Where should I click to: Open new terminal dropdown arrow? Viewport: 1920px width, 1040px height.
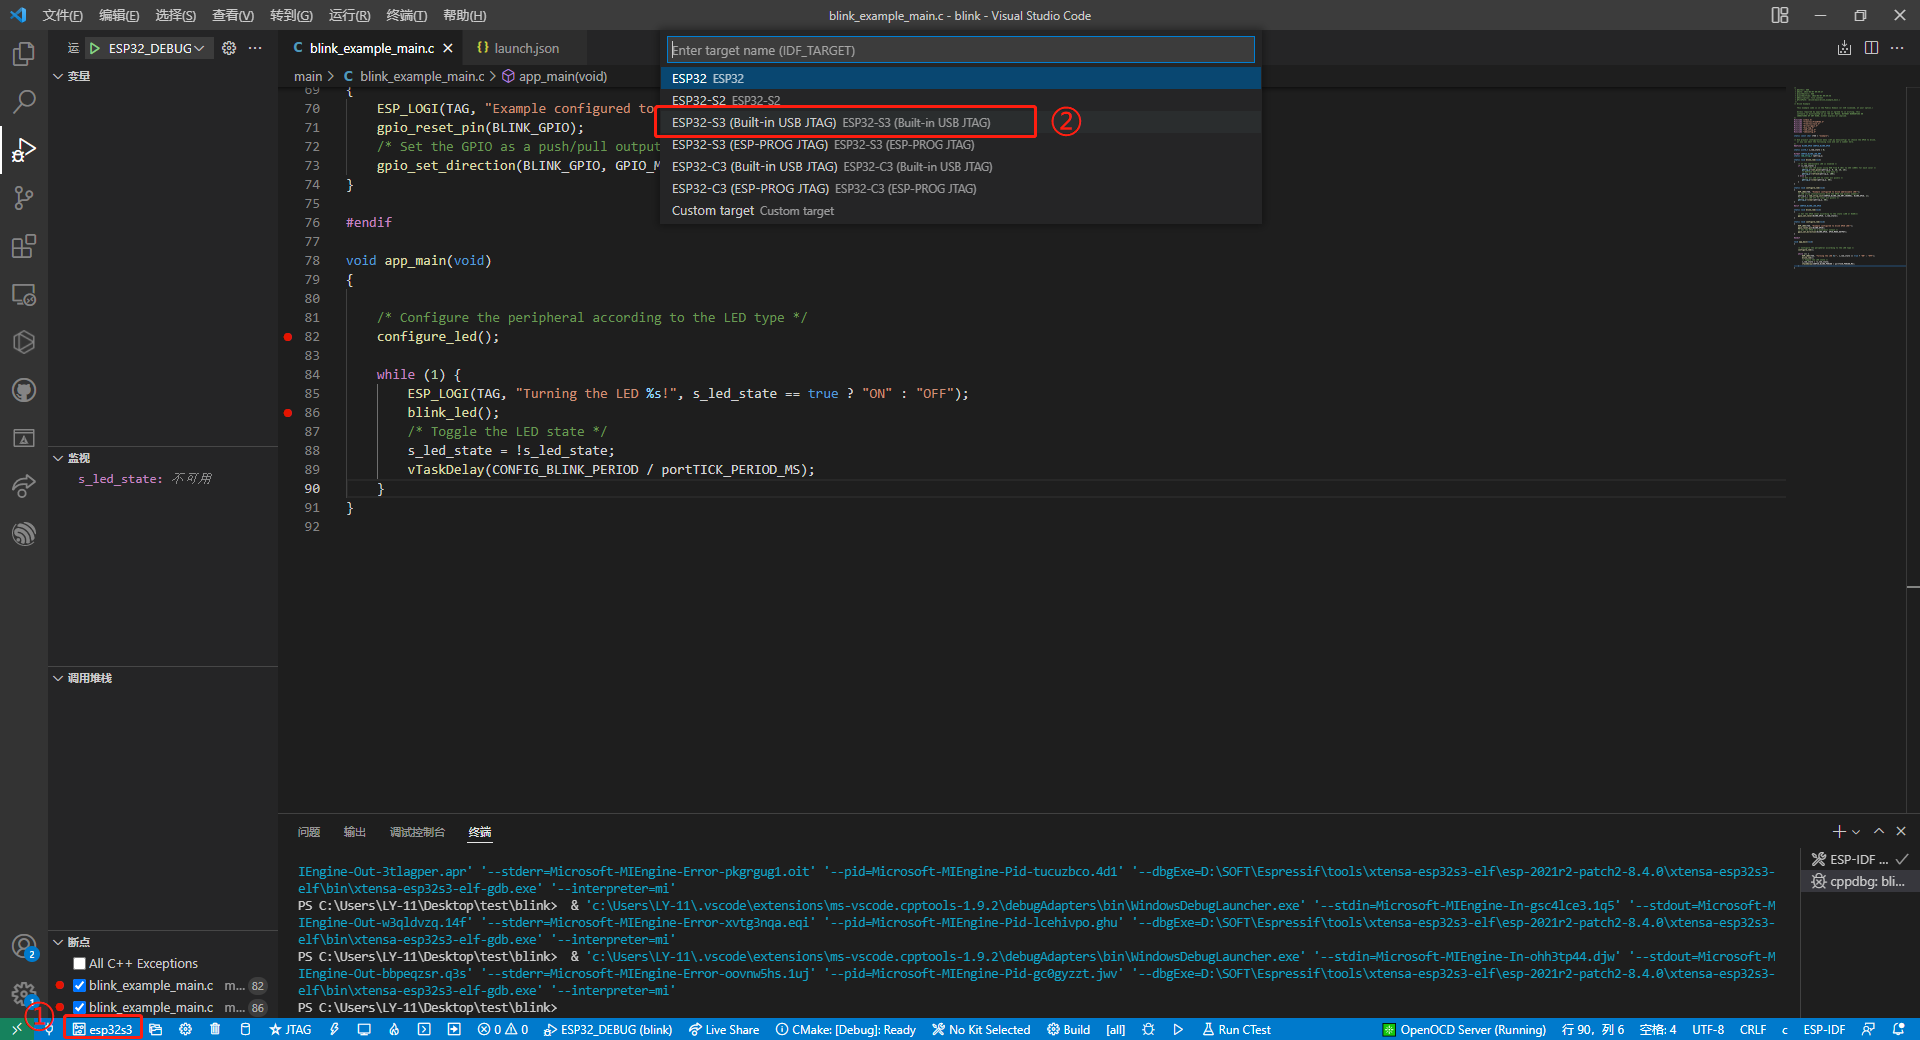point(1856,832)
